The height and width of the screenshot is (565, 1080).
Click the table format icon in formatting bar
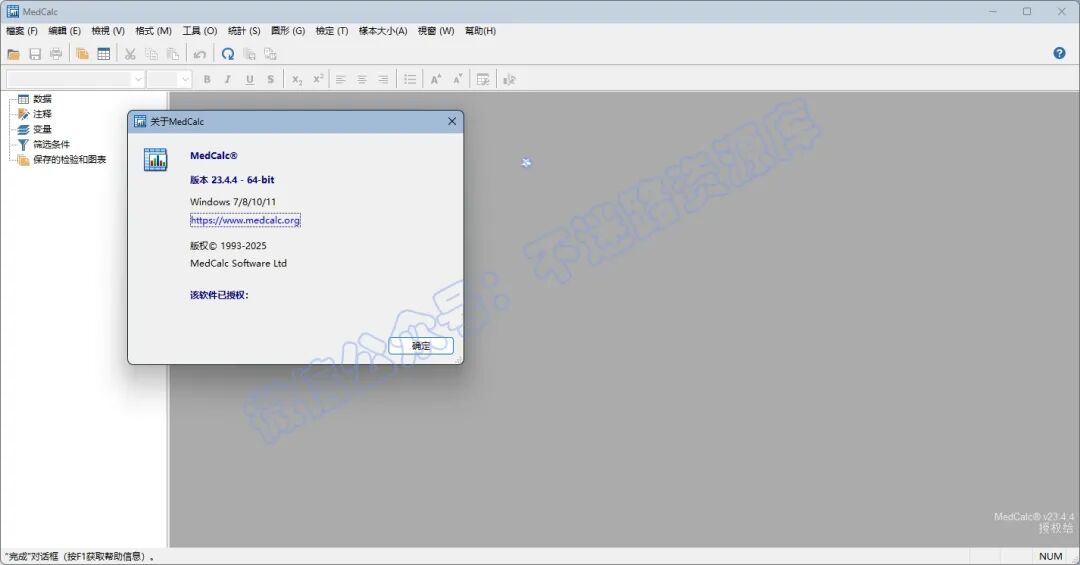click(484, 79)
